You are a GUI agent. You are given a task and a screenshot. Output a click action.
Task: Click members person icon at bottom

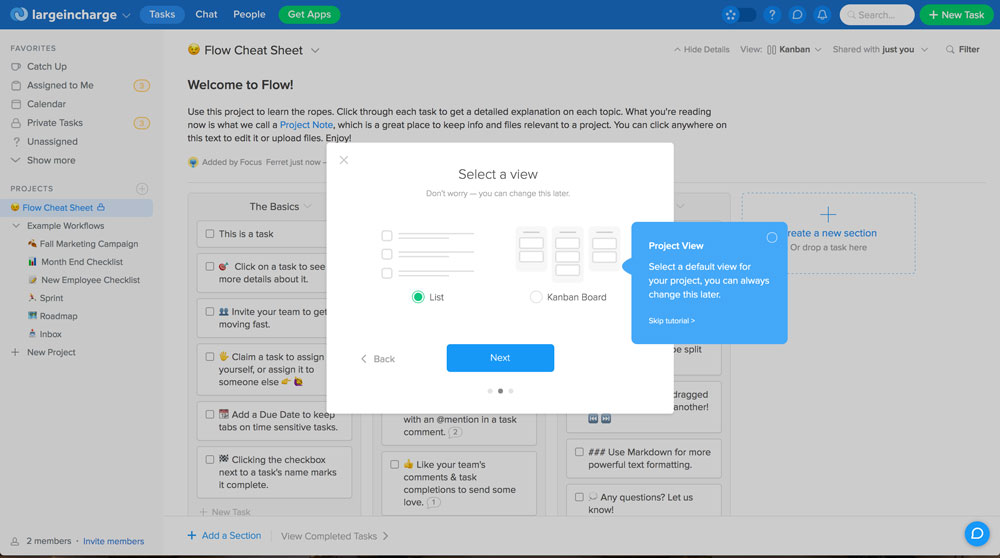[15, 541]
